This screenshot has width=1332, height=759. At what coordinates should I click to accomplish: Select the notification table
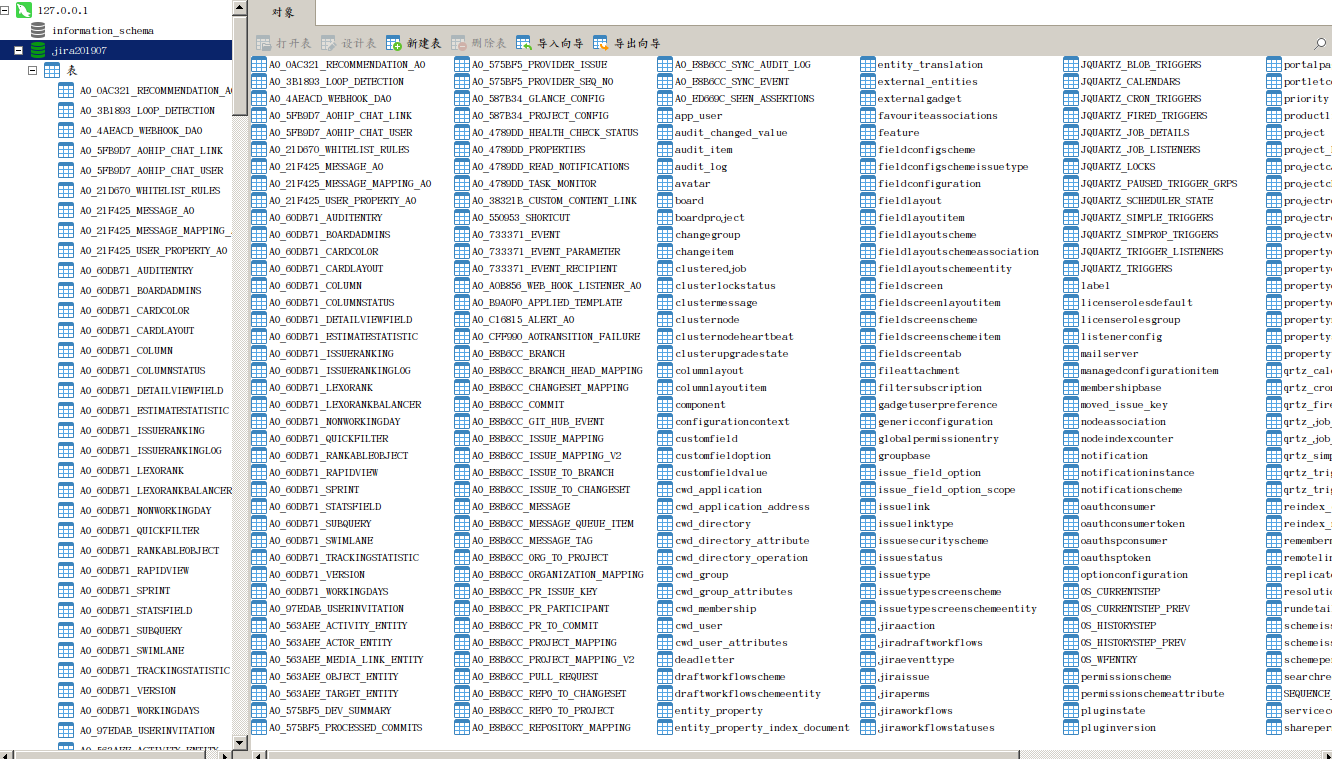pyautogui.click(x=1114, y=456)
